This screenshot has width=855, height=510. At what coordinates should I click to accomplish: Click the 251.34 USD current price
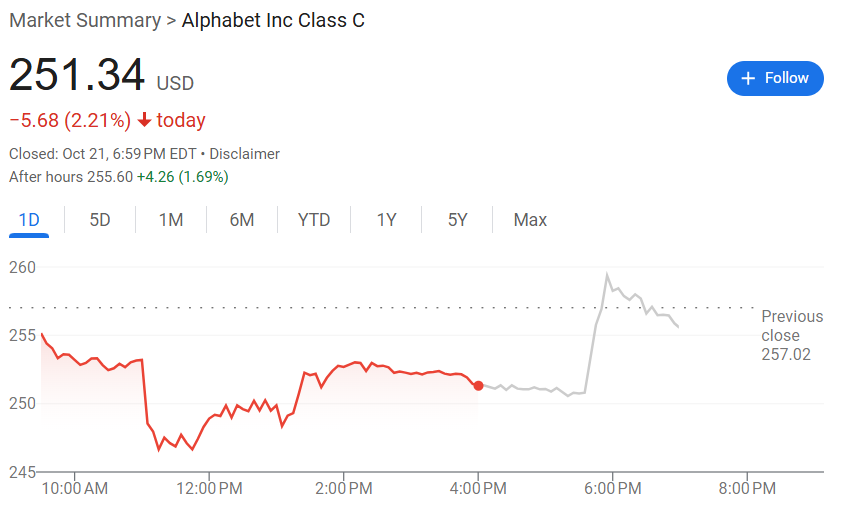[x=100, y=78]
